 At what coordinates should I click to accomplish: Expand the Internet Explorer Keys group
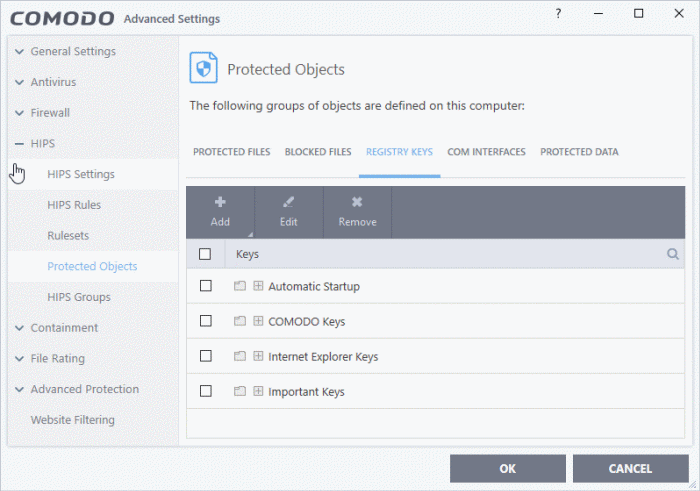pos(258,356)
